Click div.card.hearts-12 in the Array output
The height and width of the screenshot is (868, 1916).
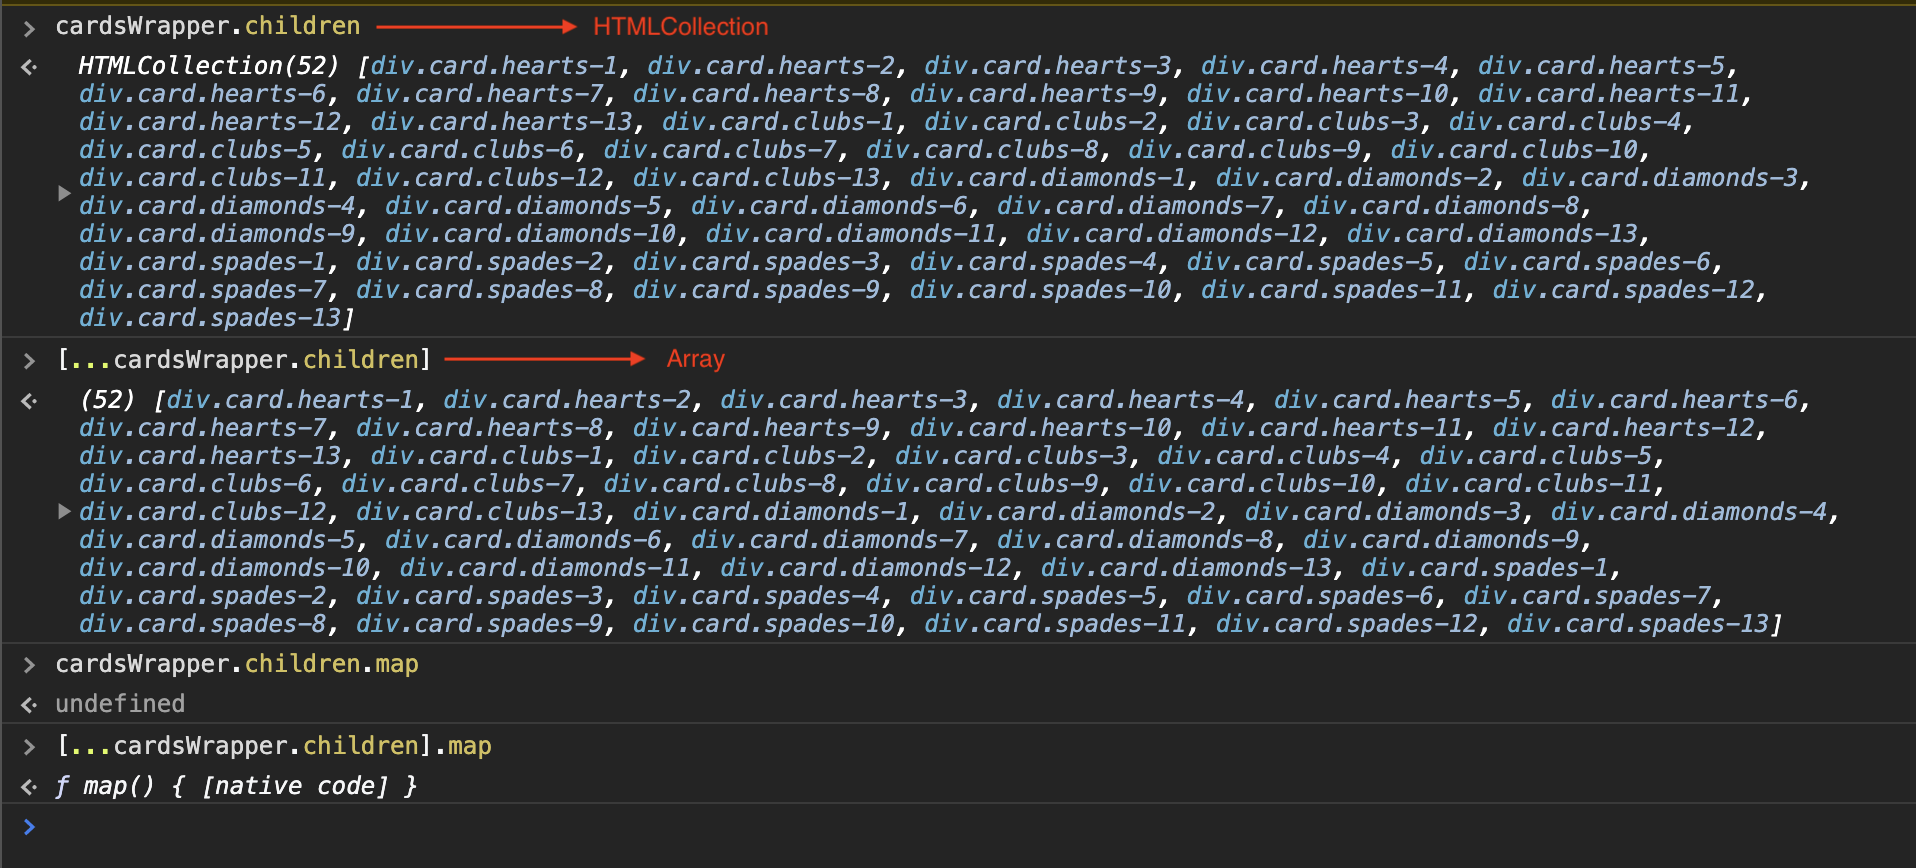[x=1623, y=428]
